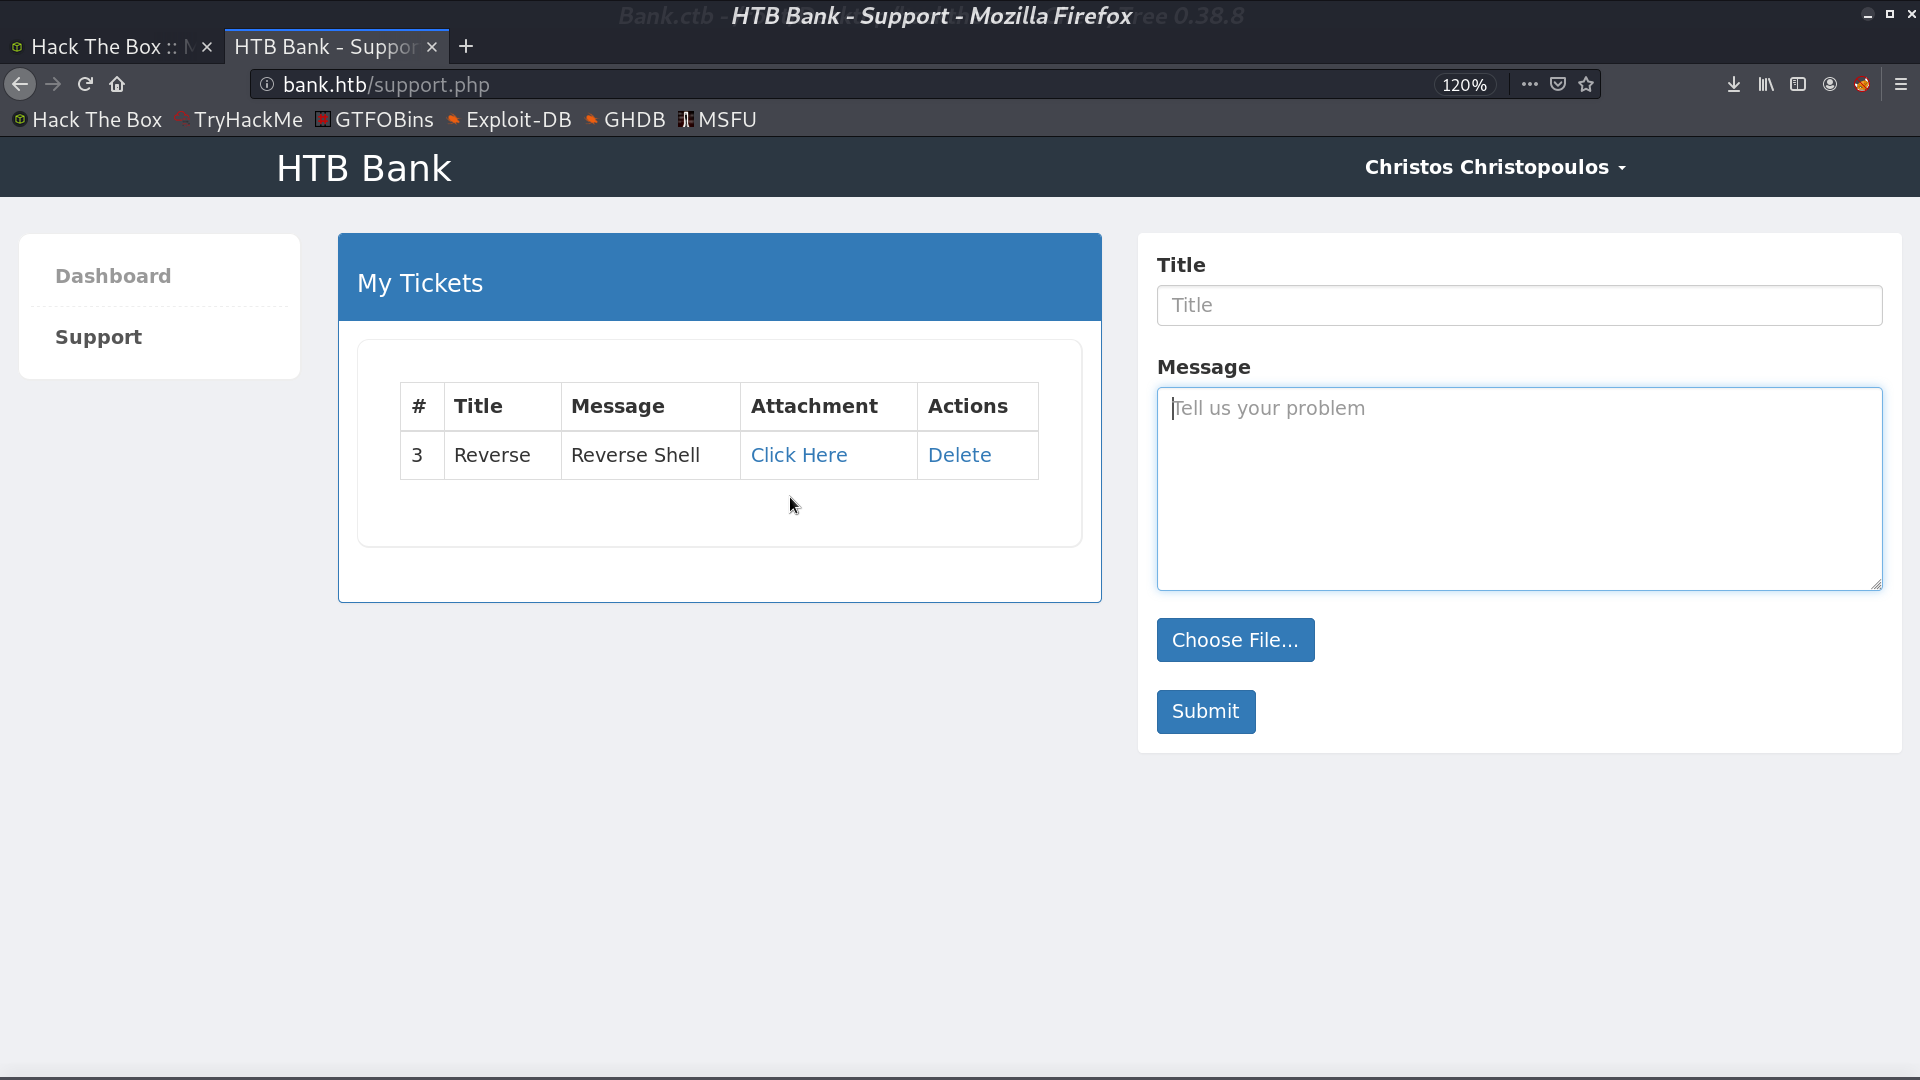Screen dimensions: 1920x1080
Task: Open the GHDB bookmark
Action: [x=625, y=120]
